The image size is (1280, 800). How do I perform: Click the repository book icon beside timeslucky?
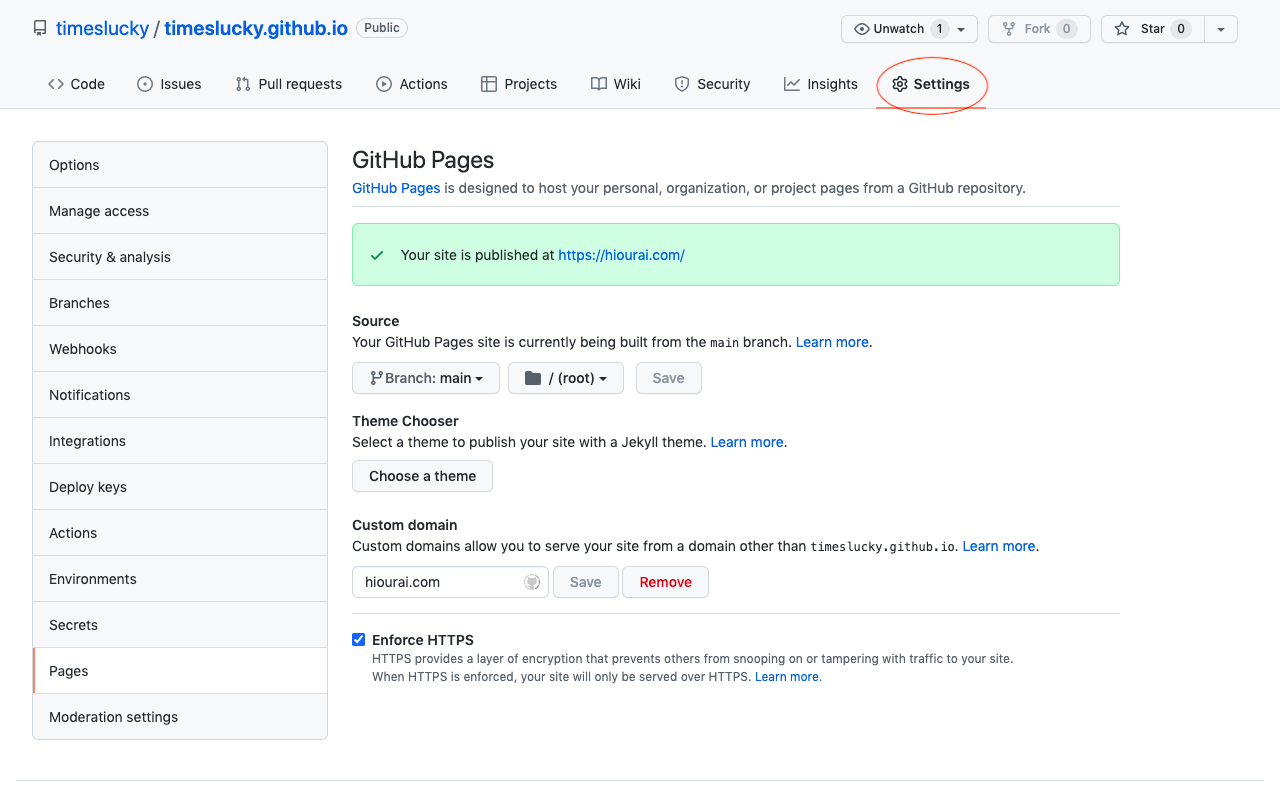click(x=40, y=28)
